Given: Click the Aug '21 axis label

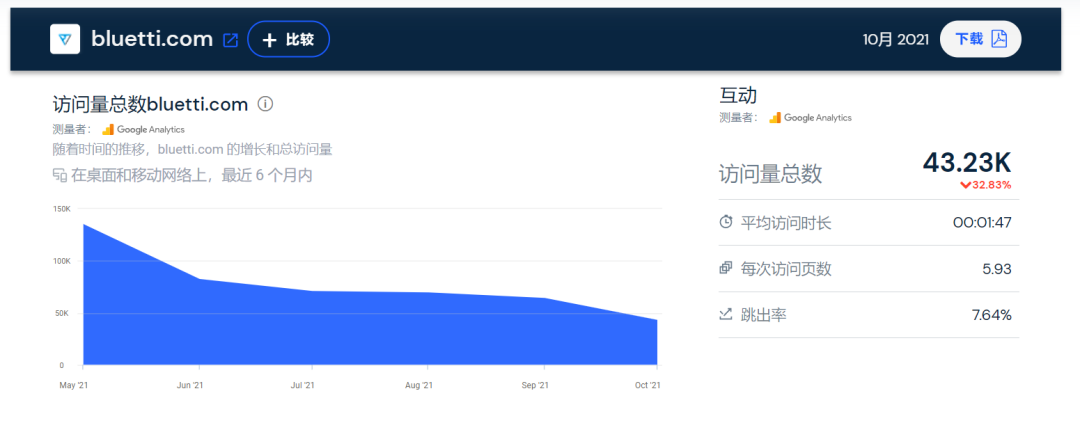Looking at the screenshot, I should [x=419, y=386].
